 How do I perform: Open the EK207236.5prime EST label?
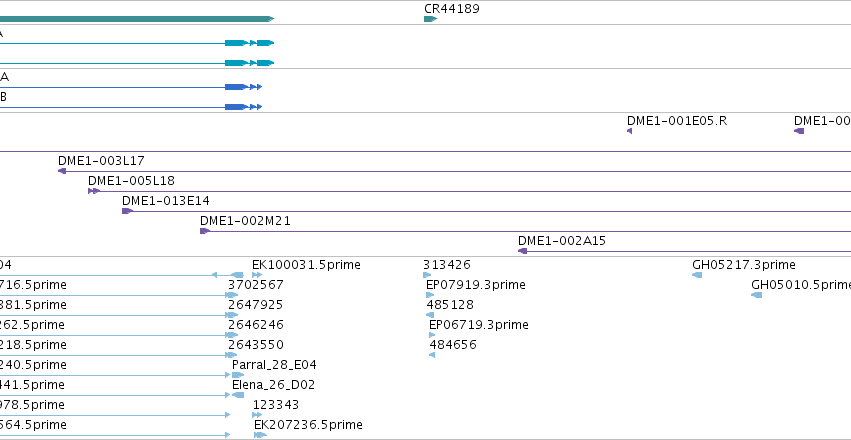tap(308, 424)
